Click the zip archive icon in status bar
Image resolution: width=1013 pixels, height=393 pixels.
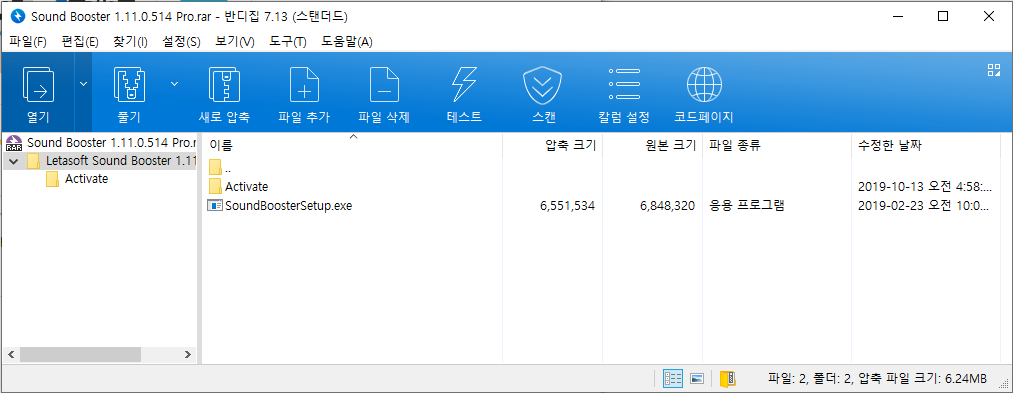click(728, 379)
